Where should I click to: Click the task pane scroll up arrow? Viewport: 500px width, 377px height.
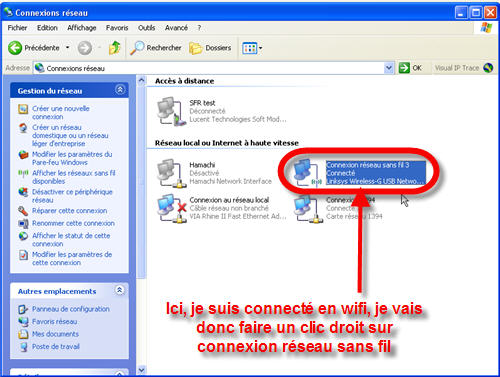coord(141,80)
